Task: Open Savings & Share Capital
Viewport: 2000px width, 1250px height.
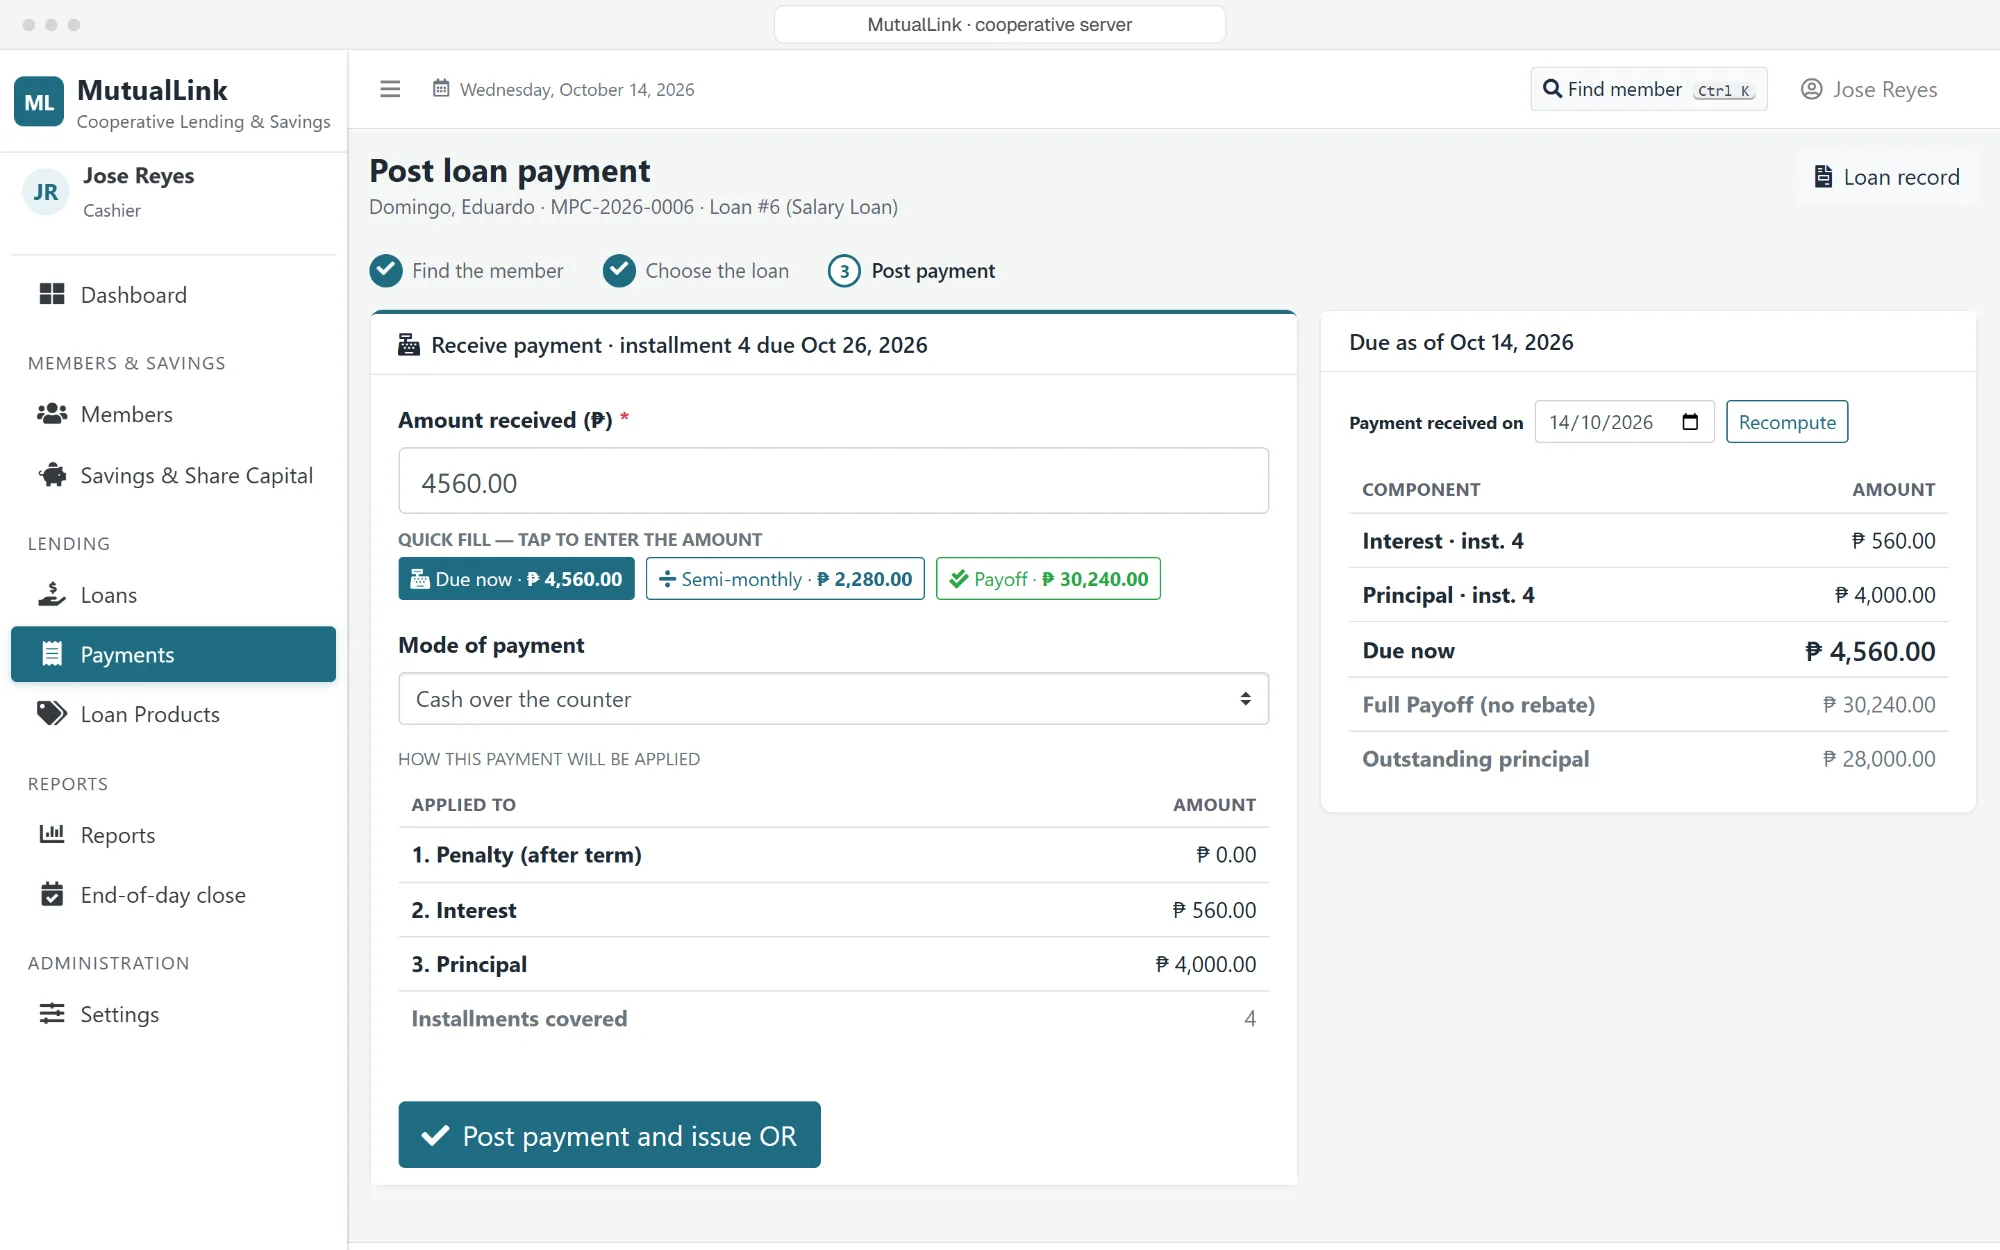Action: pos(173,475)
